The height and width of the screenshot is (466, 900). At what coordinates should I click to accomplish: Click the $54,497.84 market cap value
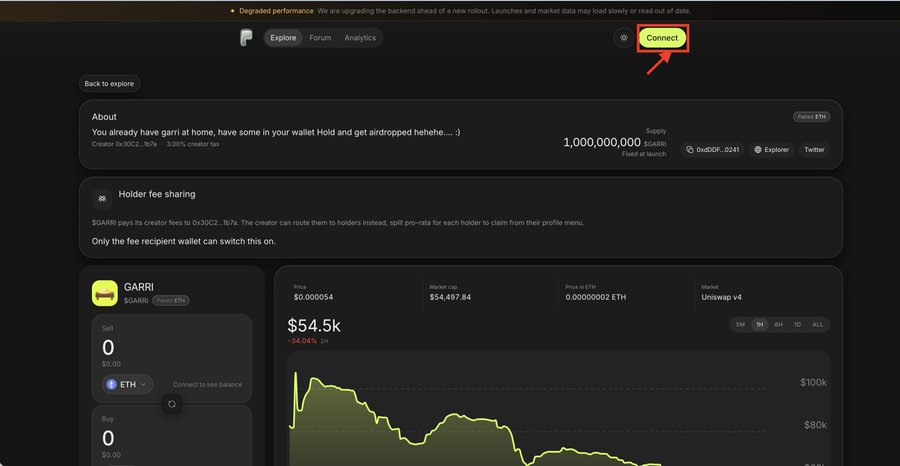(450, 297)
